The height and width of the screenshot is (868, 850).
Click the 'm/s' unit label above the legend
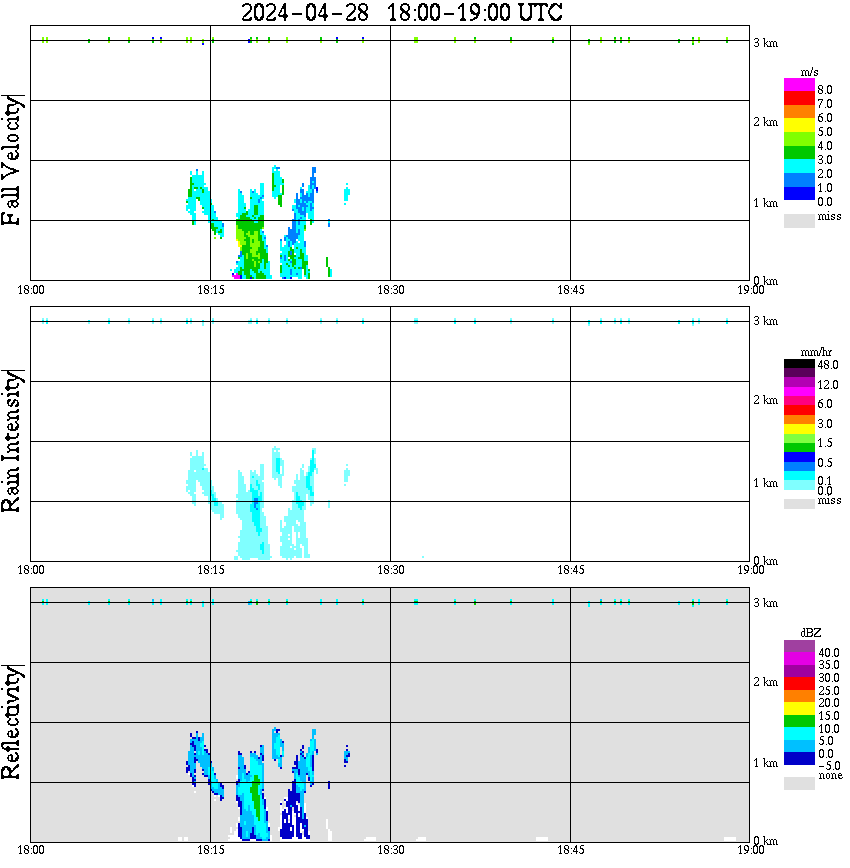tap(809, 72)
